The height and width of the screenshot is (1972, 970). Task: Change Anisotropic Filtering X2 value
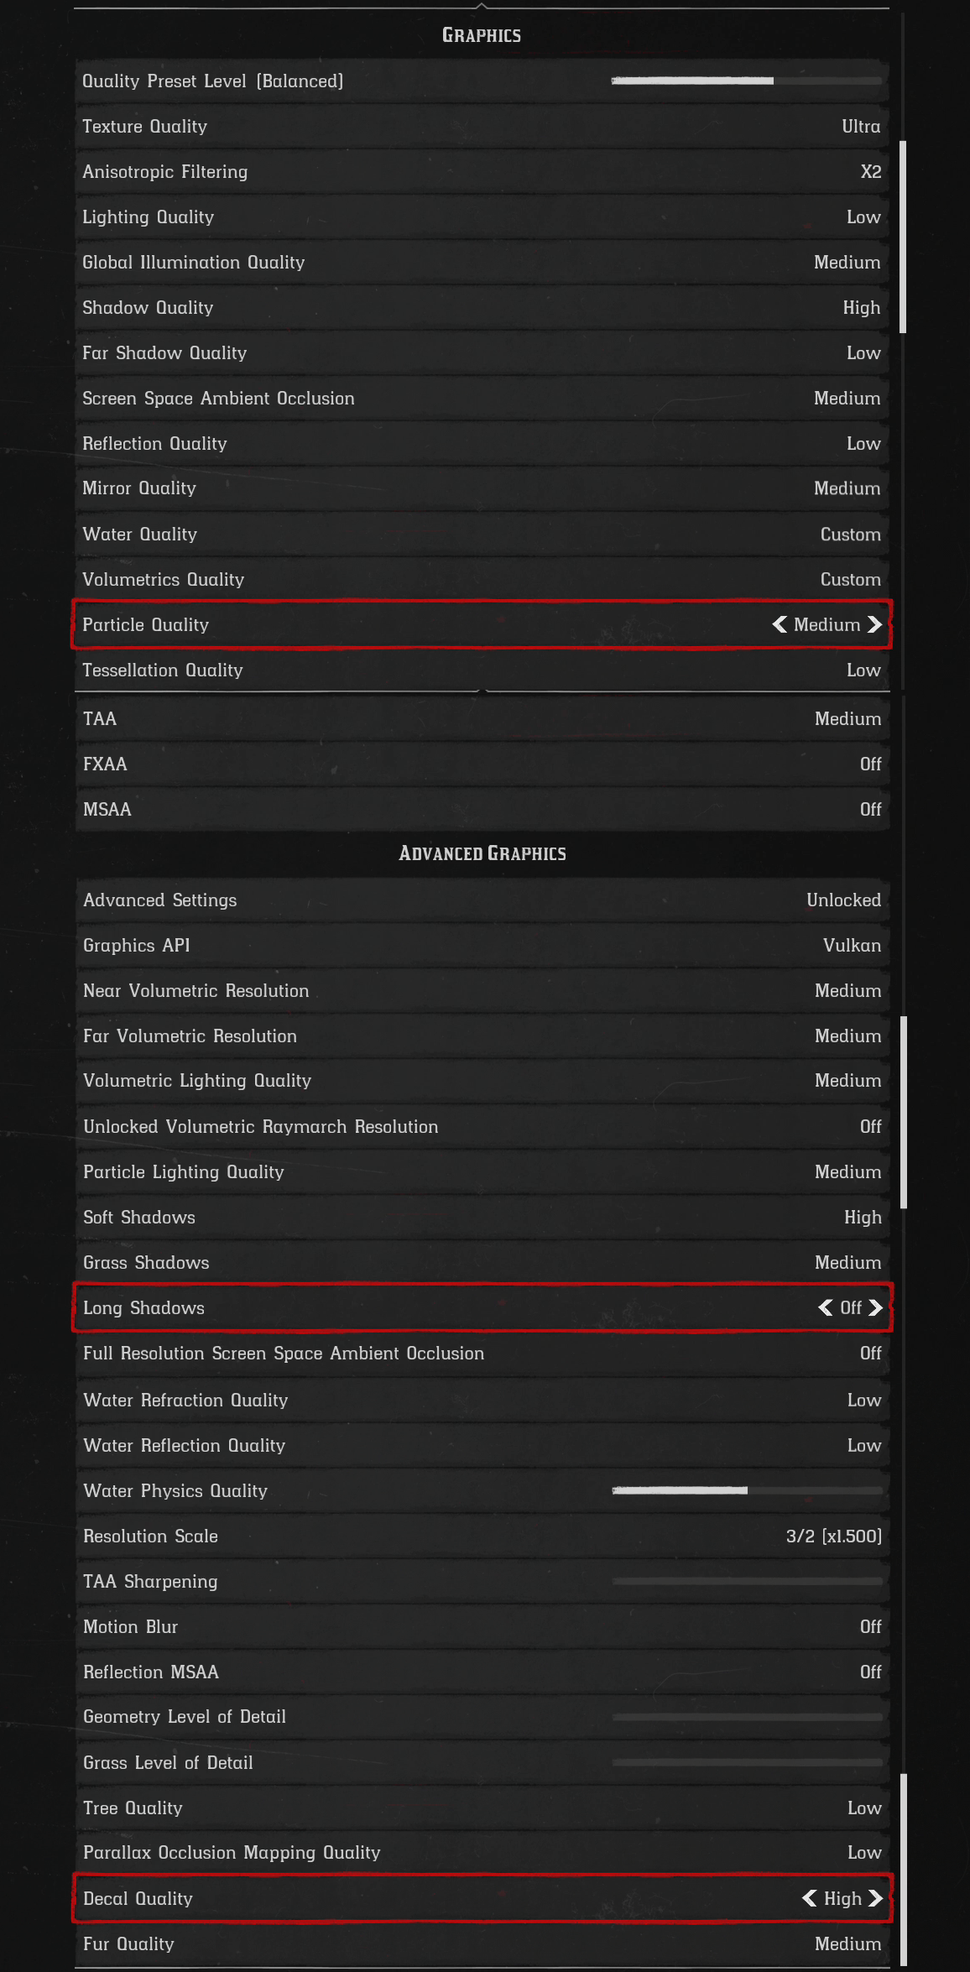870,172
